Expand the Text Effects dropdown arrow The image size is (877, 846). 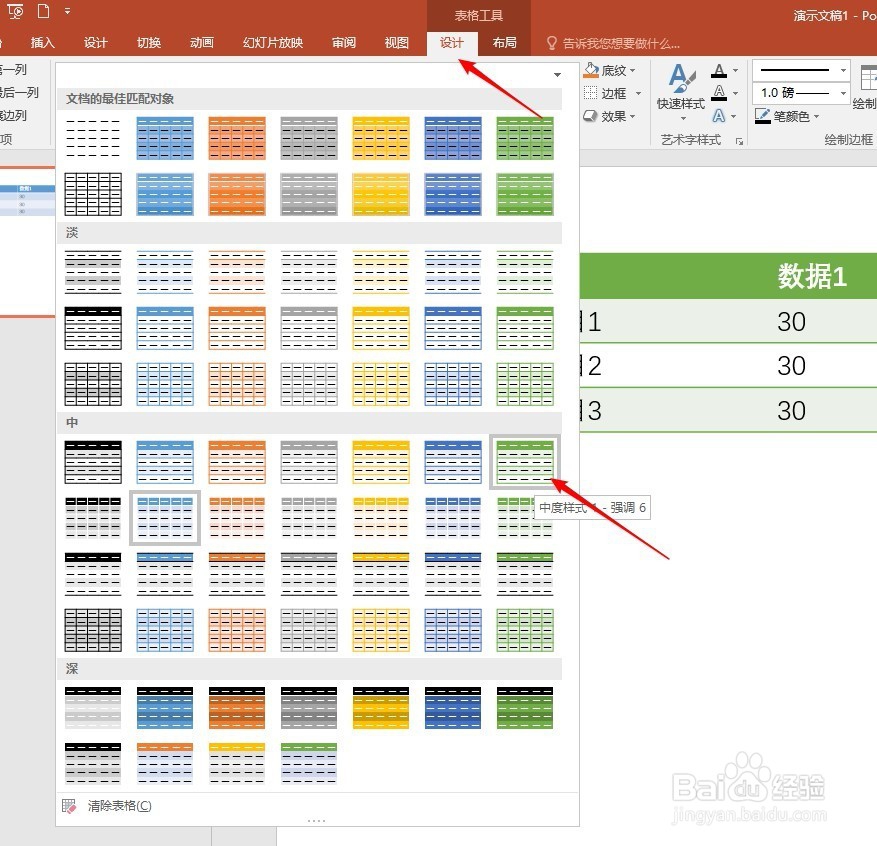pyautogui.click(x=733, y=116)
